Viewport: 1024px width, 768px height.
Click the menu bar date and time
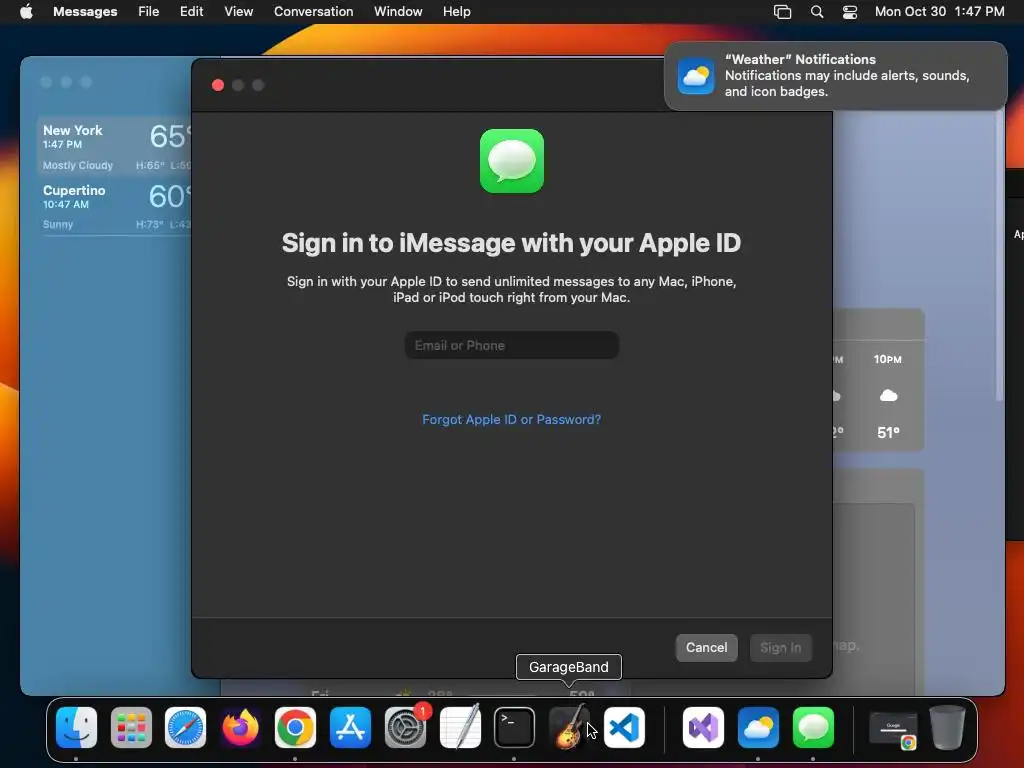click(x=939, y=12)
